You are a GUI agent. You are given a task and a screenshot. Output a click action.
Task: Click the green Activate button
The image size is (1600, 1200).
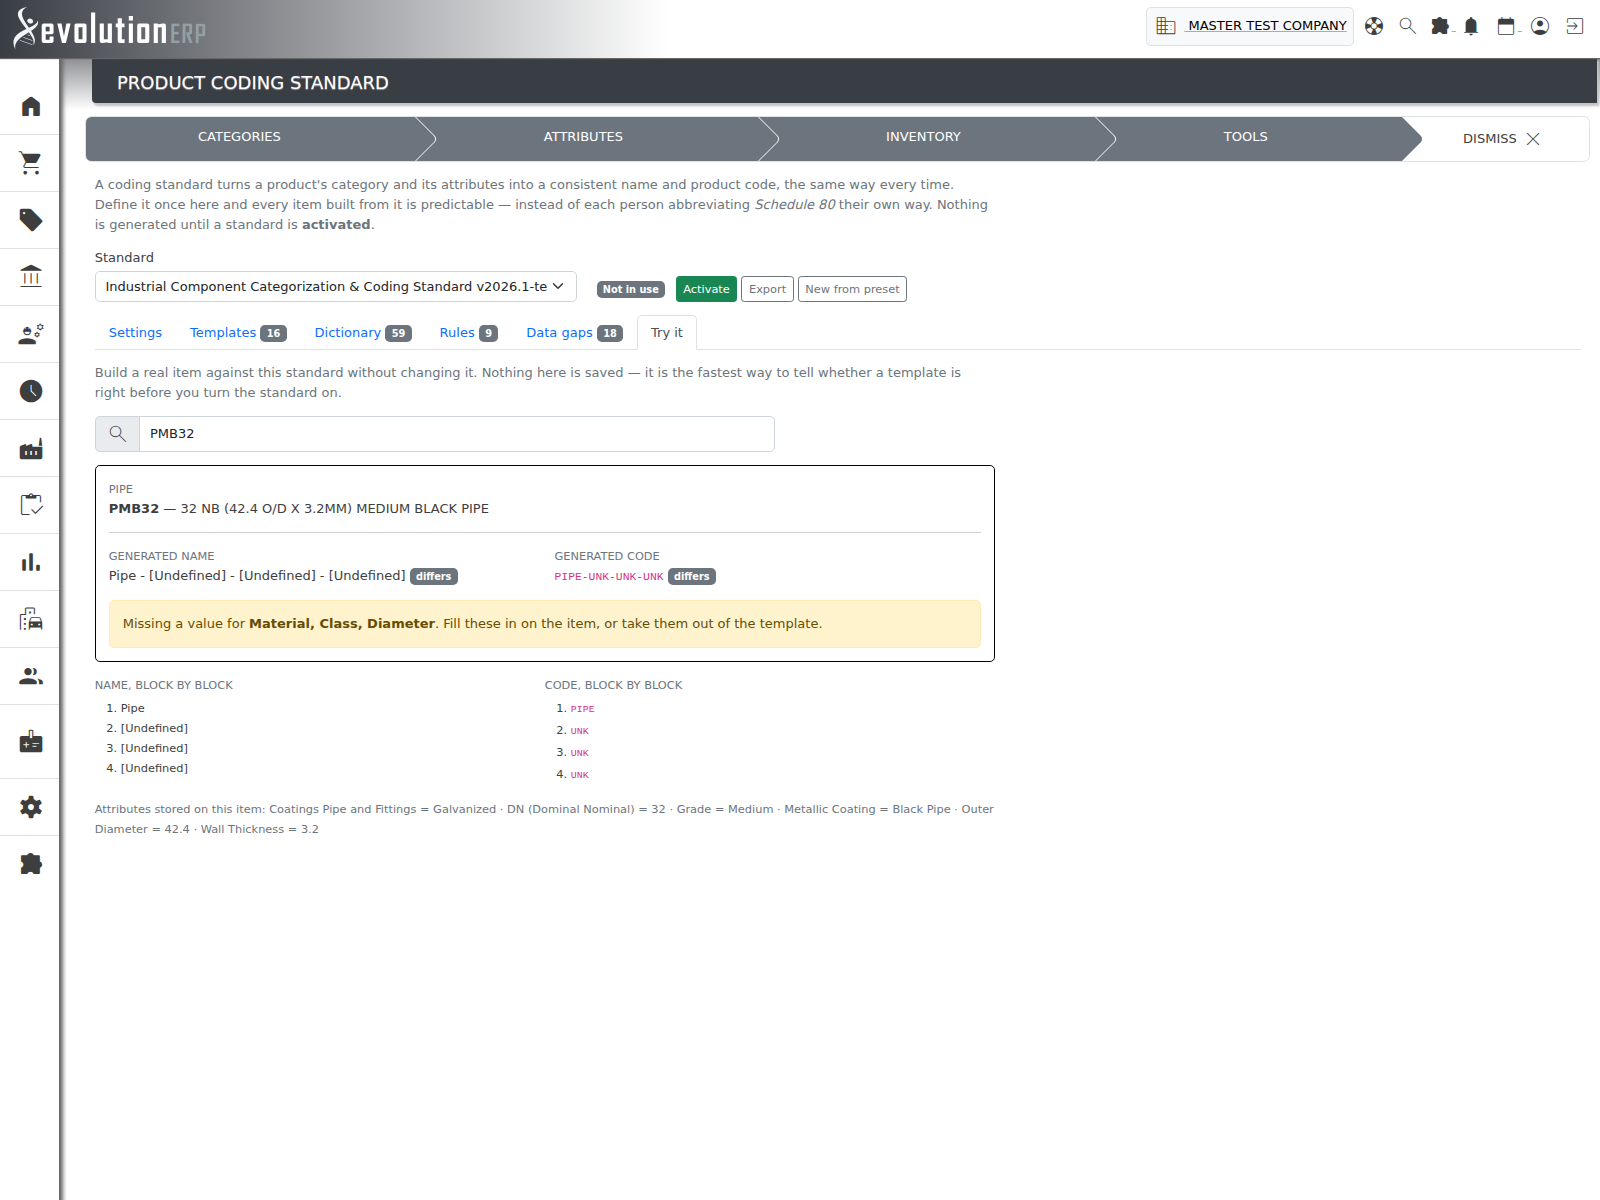tap(706, 289)
